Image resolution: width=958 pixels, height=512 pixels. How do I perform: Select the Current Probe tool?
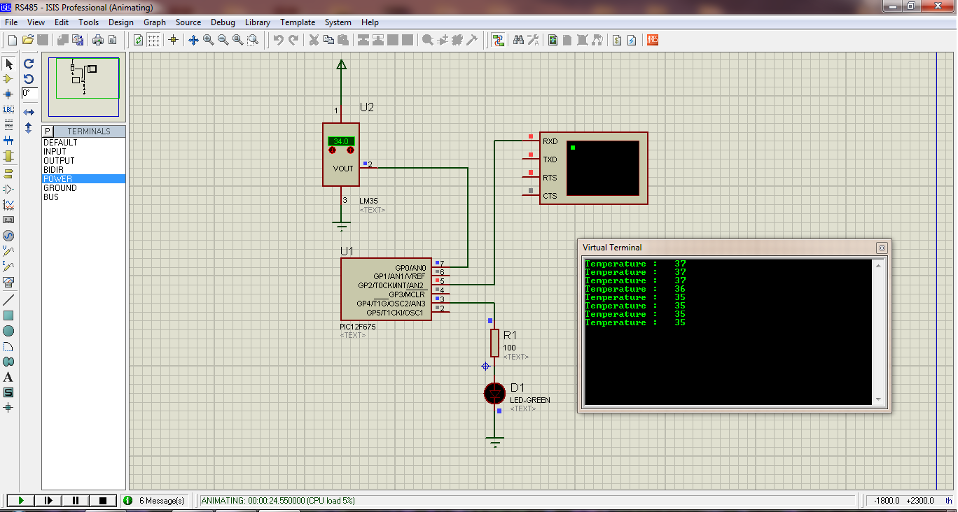pyautogui.click(x=9, y=266)
